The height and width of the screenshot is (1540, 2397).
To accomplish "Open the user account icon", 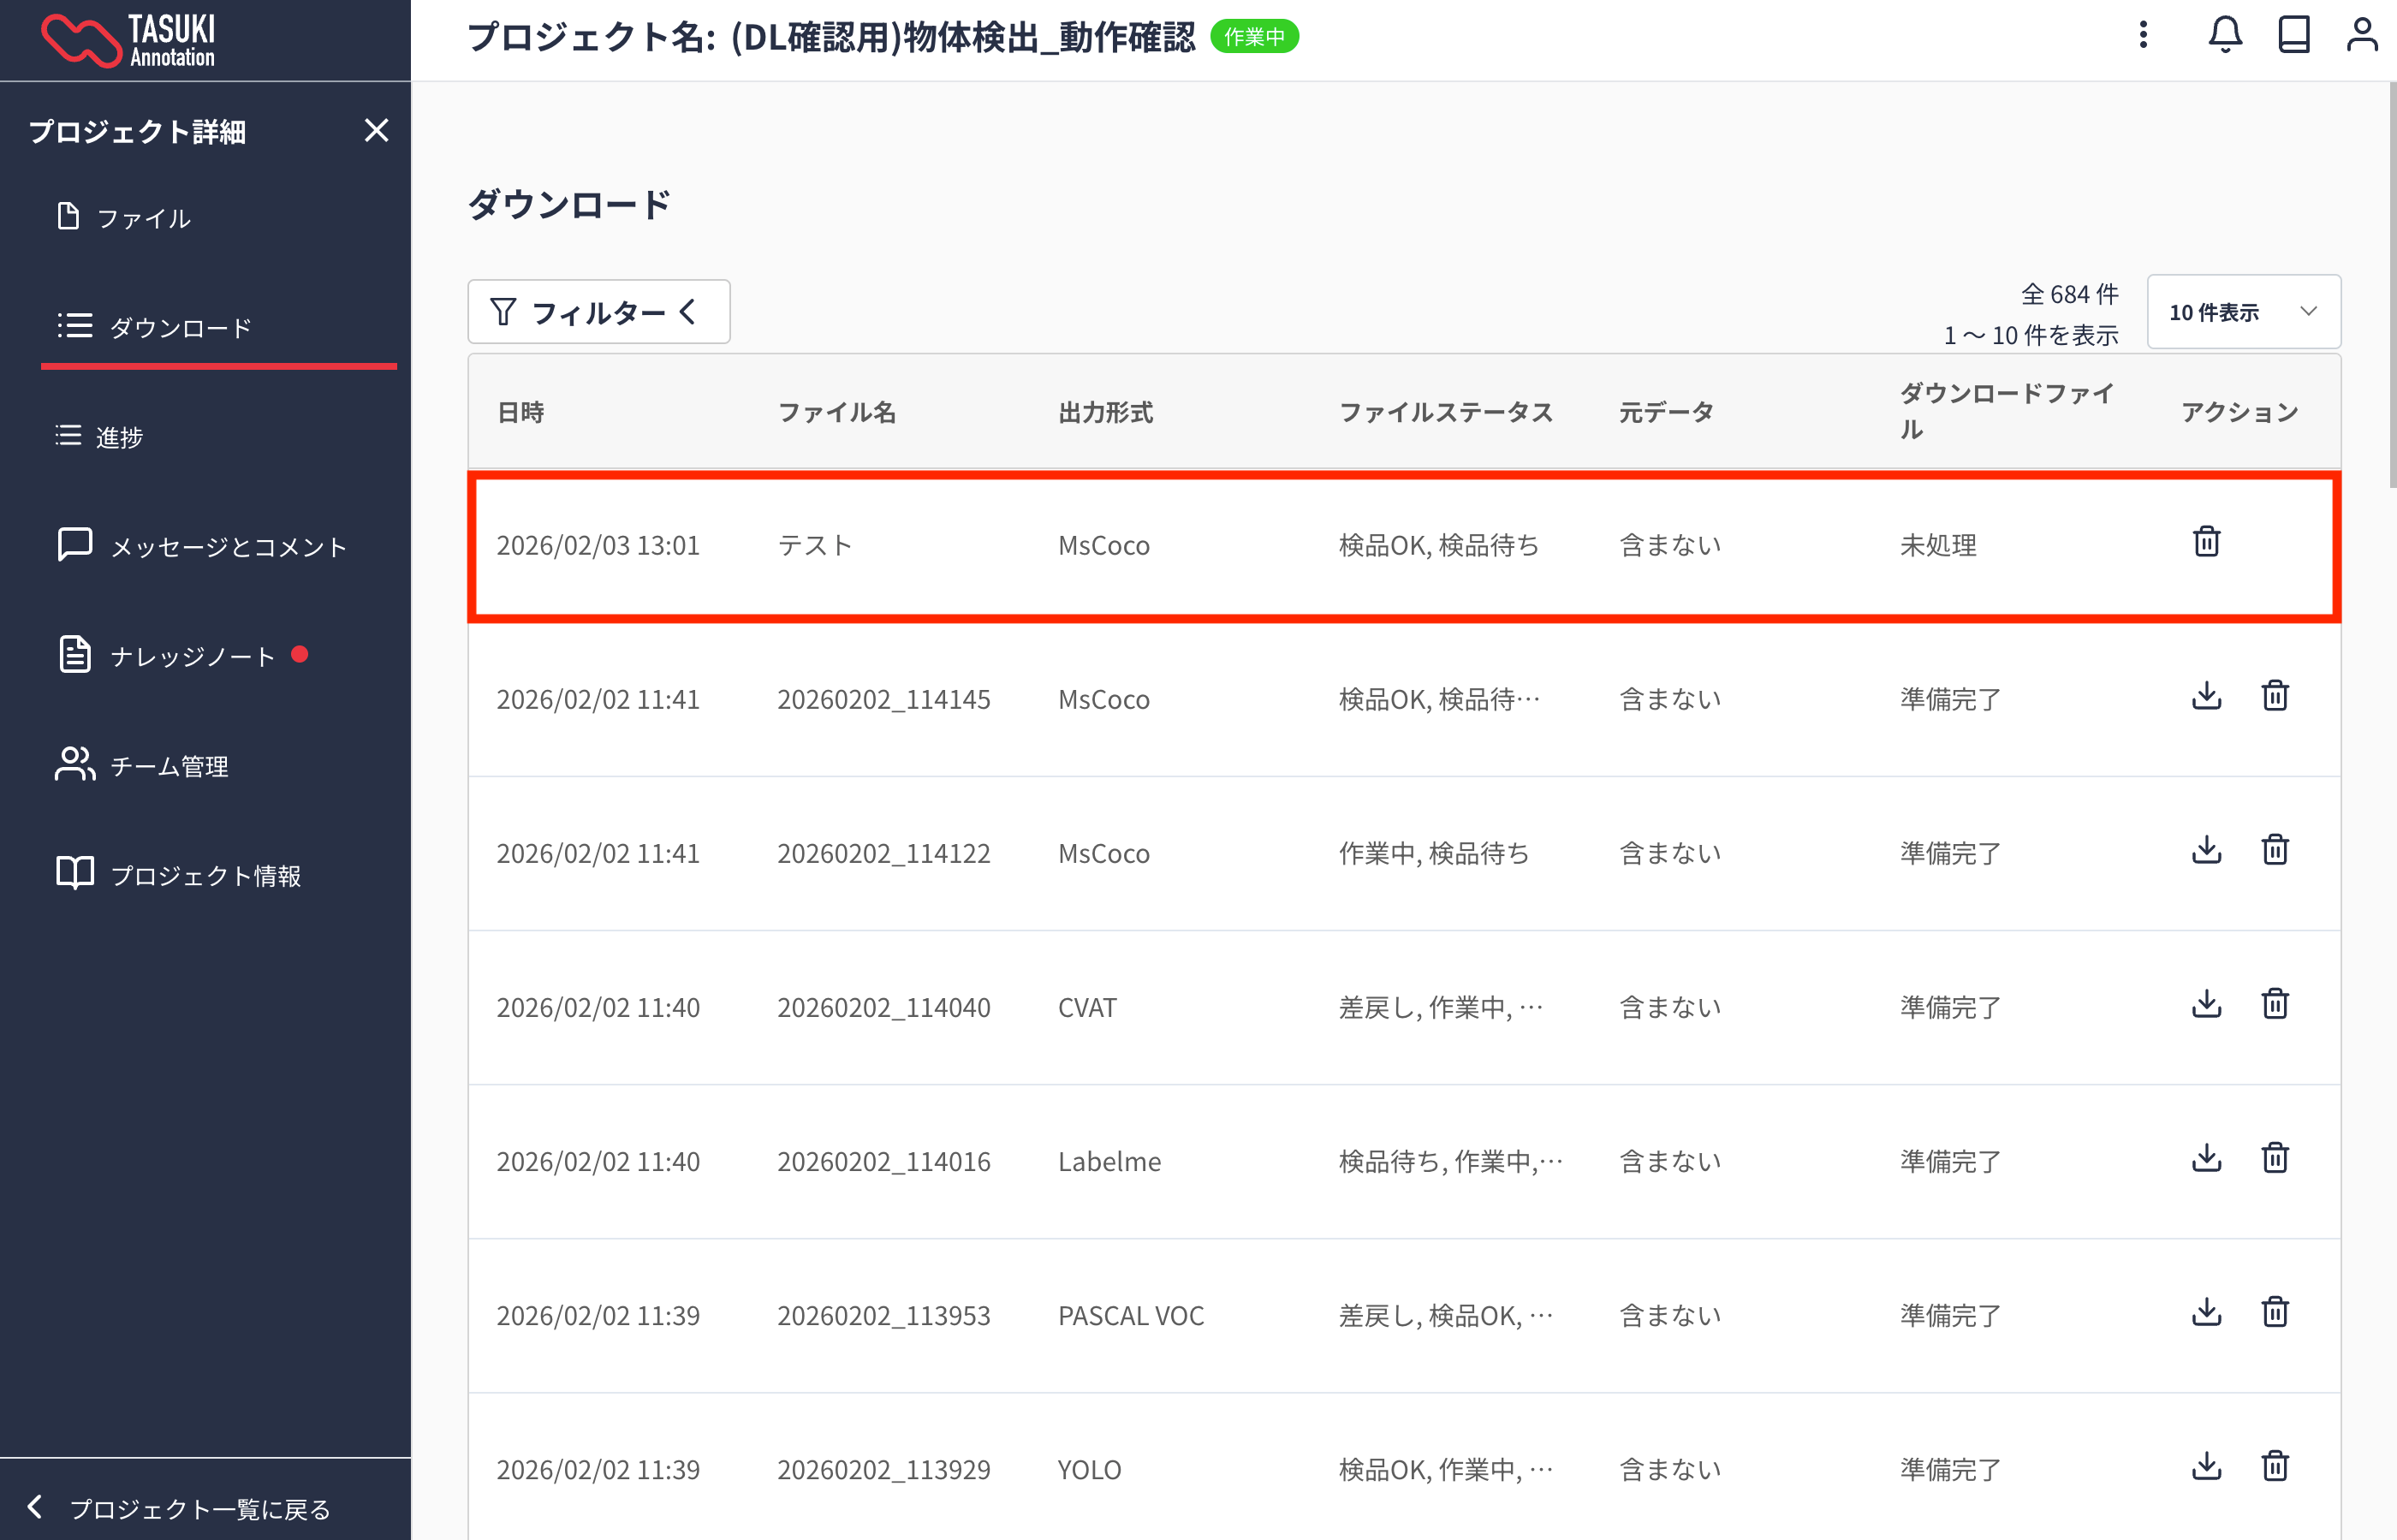I will [2362, 35].
